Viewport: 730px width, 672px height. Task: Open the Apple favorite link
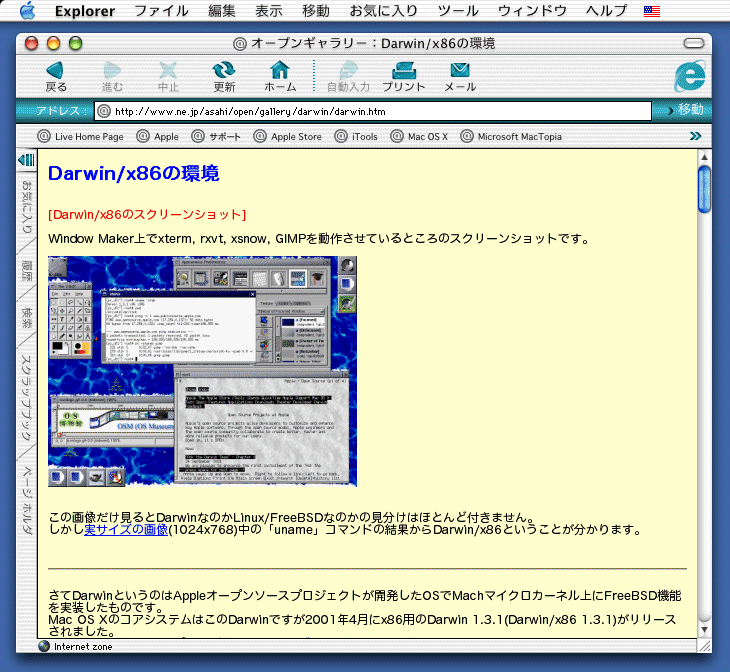(x=157, y=136)
